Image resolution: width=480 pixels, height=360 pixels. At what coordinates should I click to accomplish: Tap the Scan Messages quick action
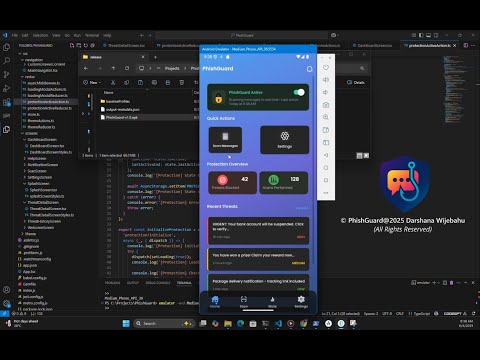click(225, 140)
